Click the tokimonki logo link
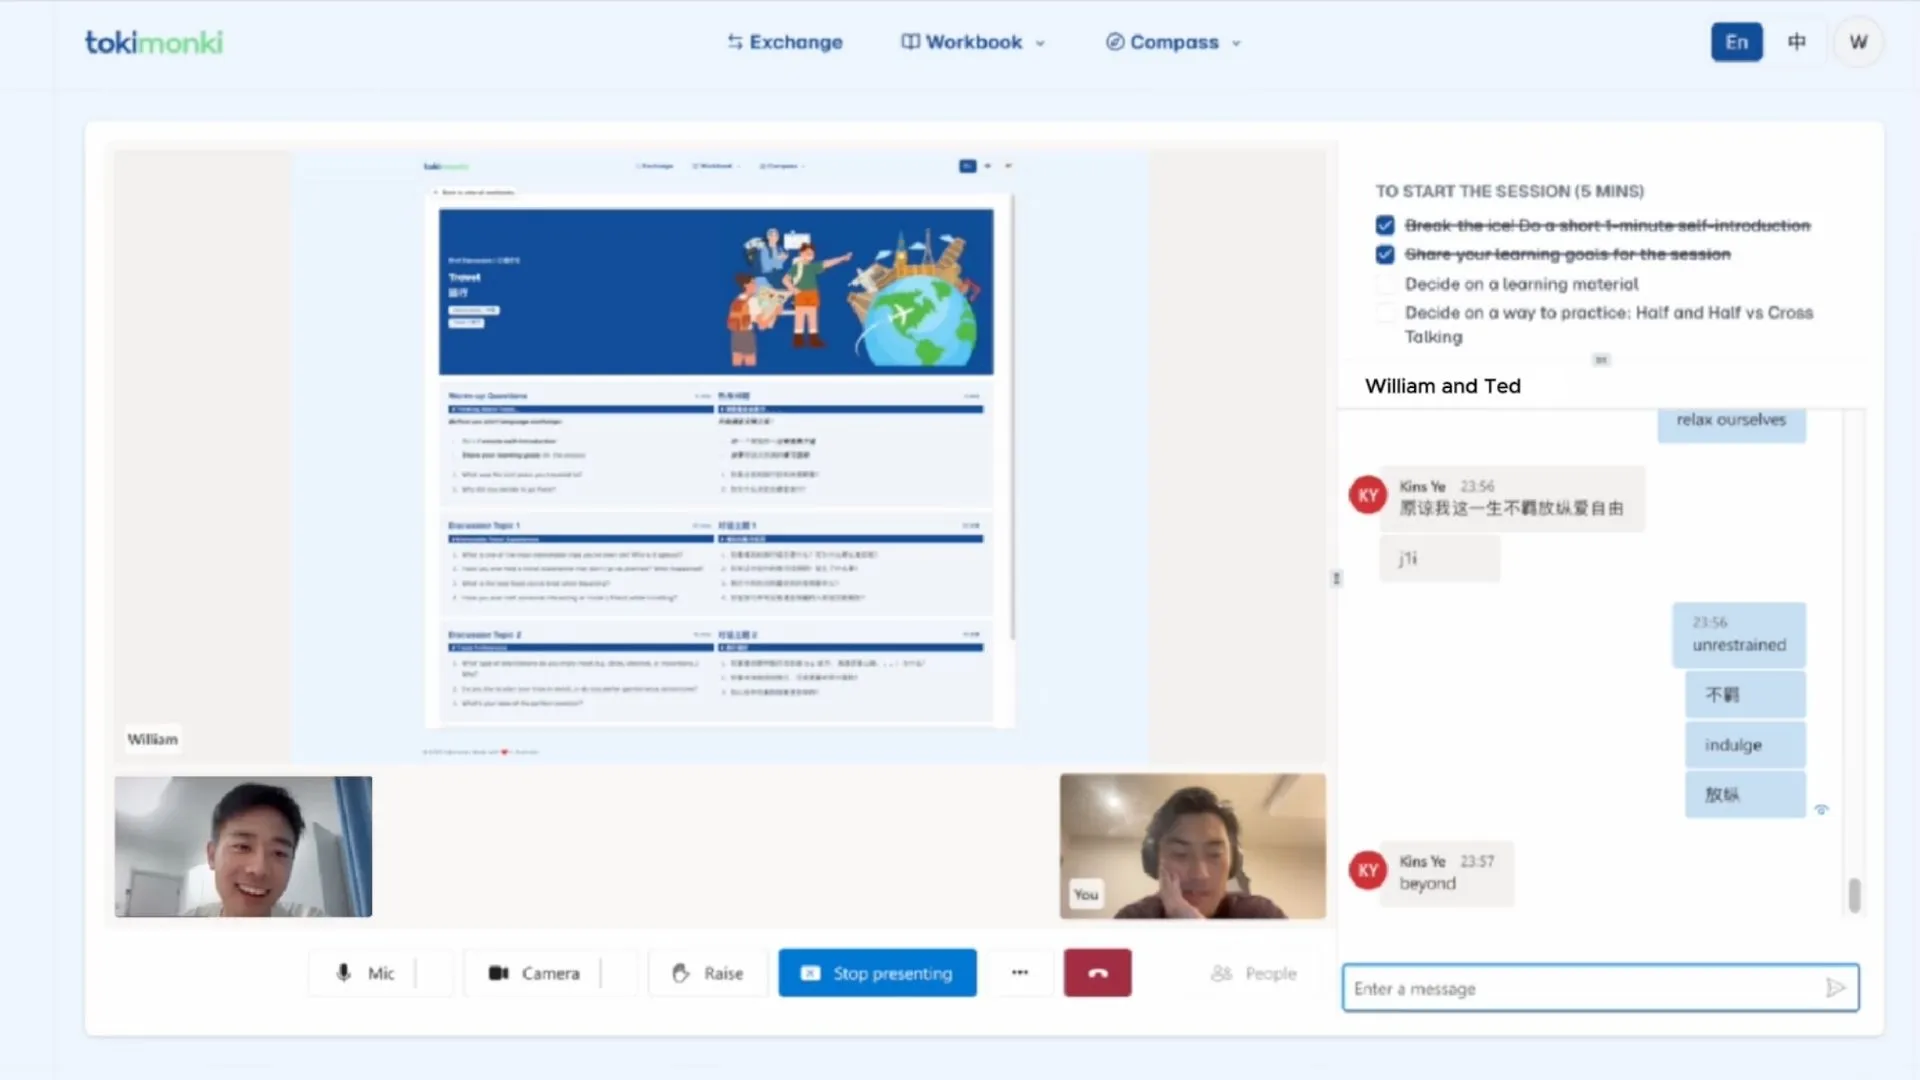 (154, 42)
